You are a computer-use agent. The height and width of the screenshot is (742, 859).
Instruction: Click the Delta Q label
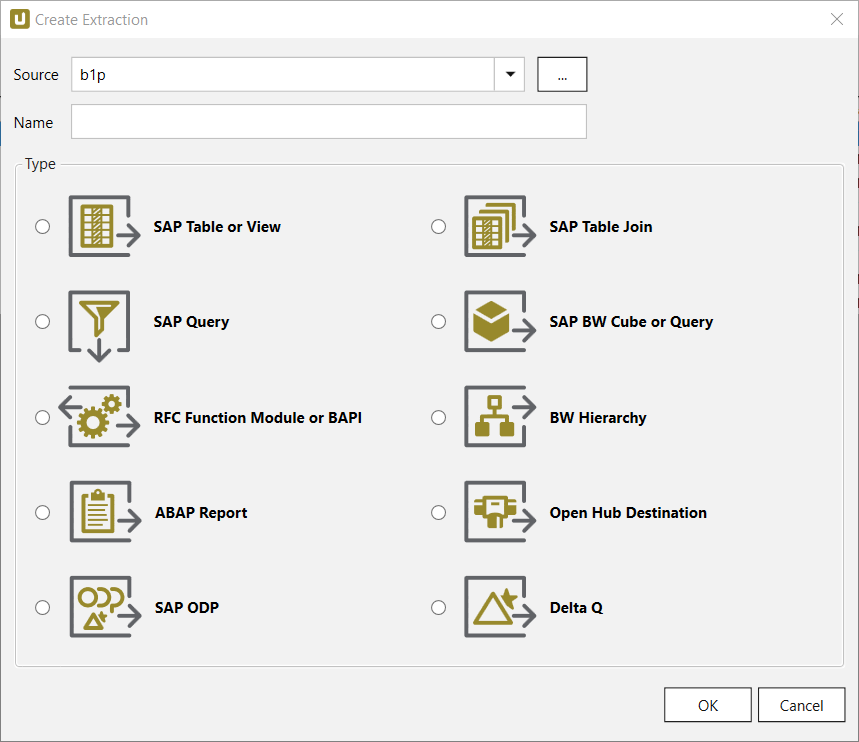pos(576,608)
